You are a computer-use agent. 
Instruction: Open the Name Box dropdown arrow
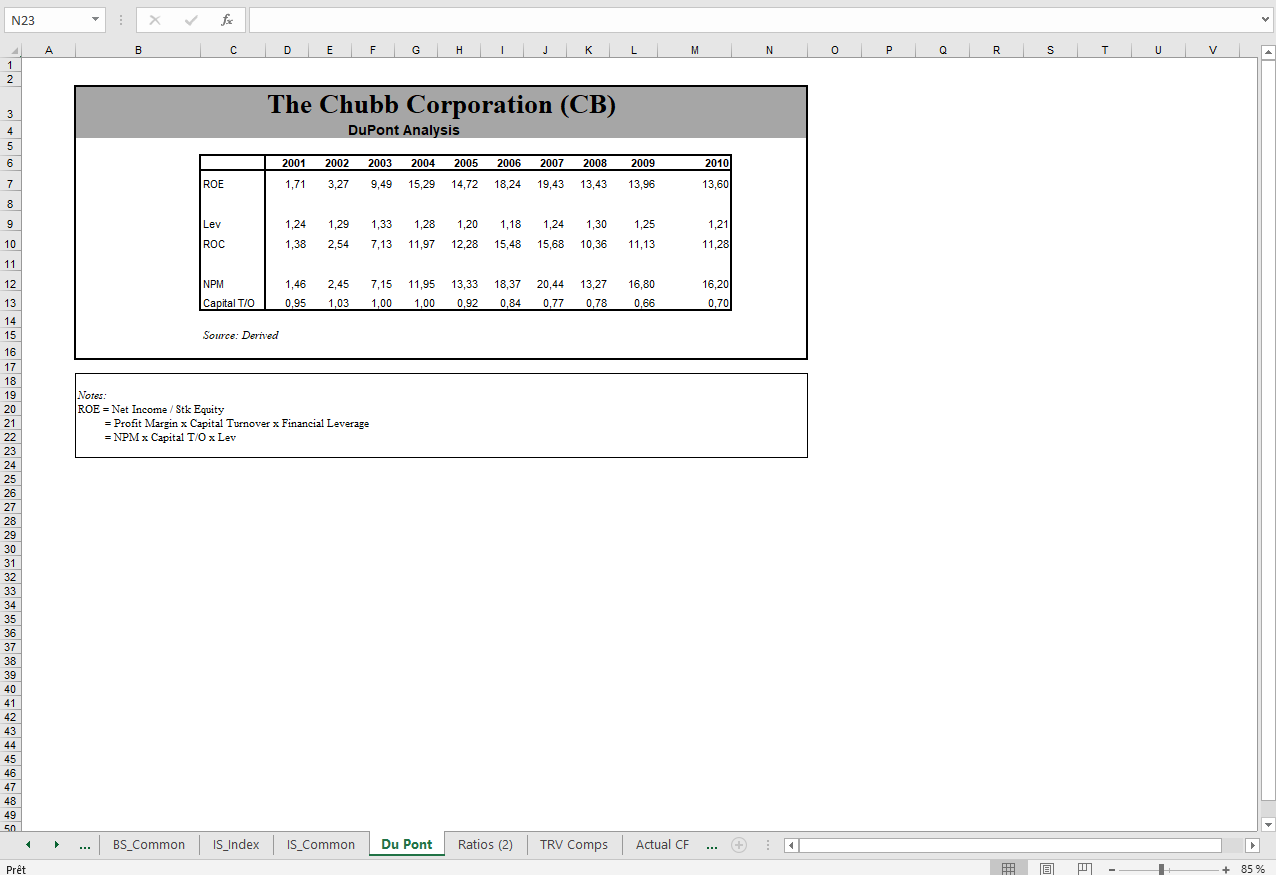[95, 20]
